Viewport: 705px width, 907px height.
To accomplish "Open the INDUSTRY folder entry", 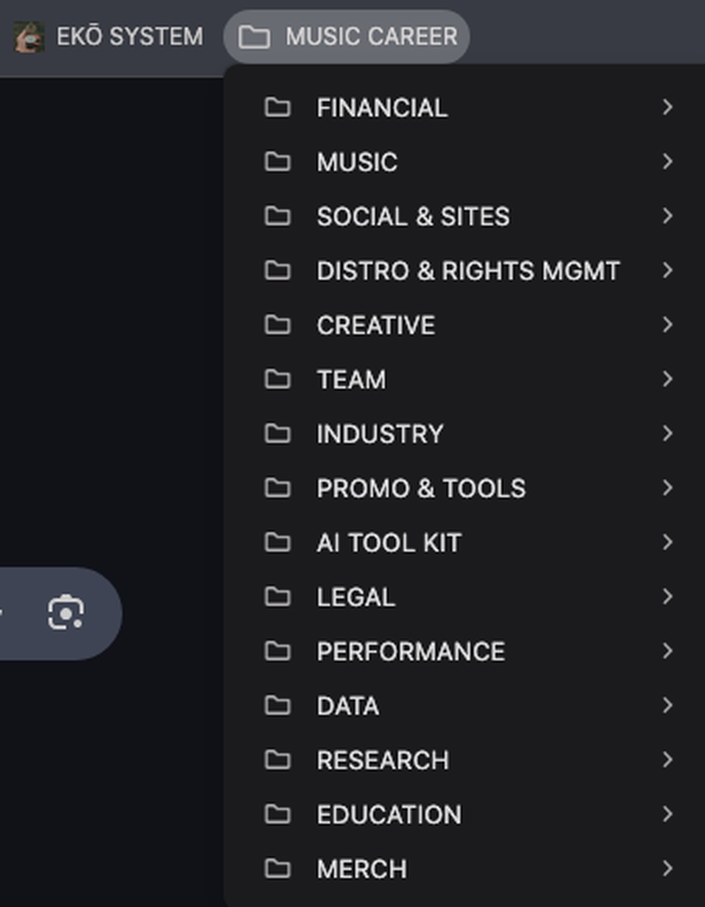I will (465, 433).
